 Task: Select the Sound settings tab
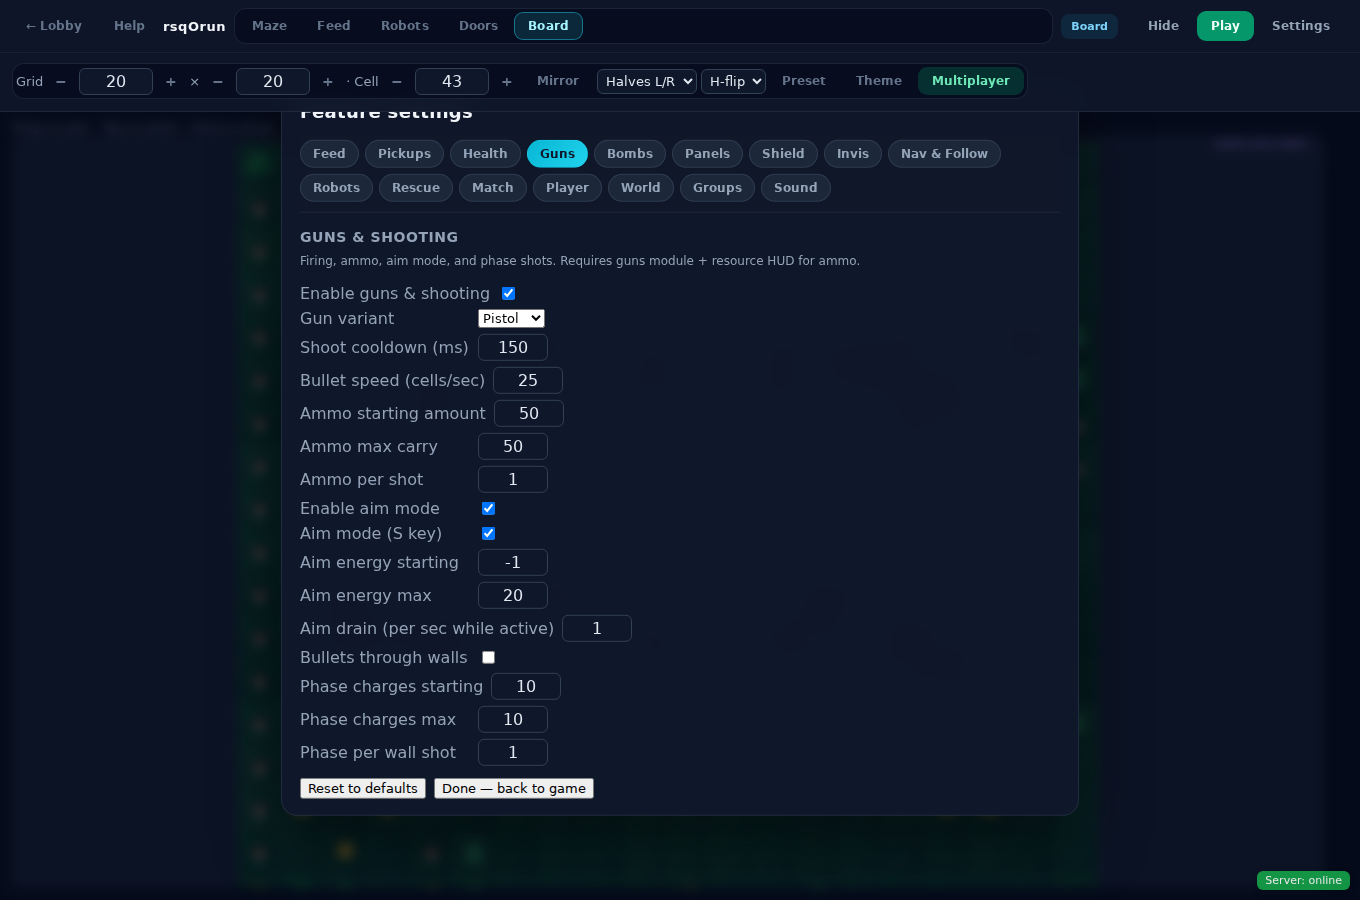pyautogui.click(x=796, y=188)
